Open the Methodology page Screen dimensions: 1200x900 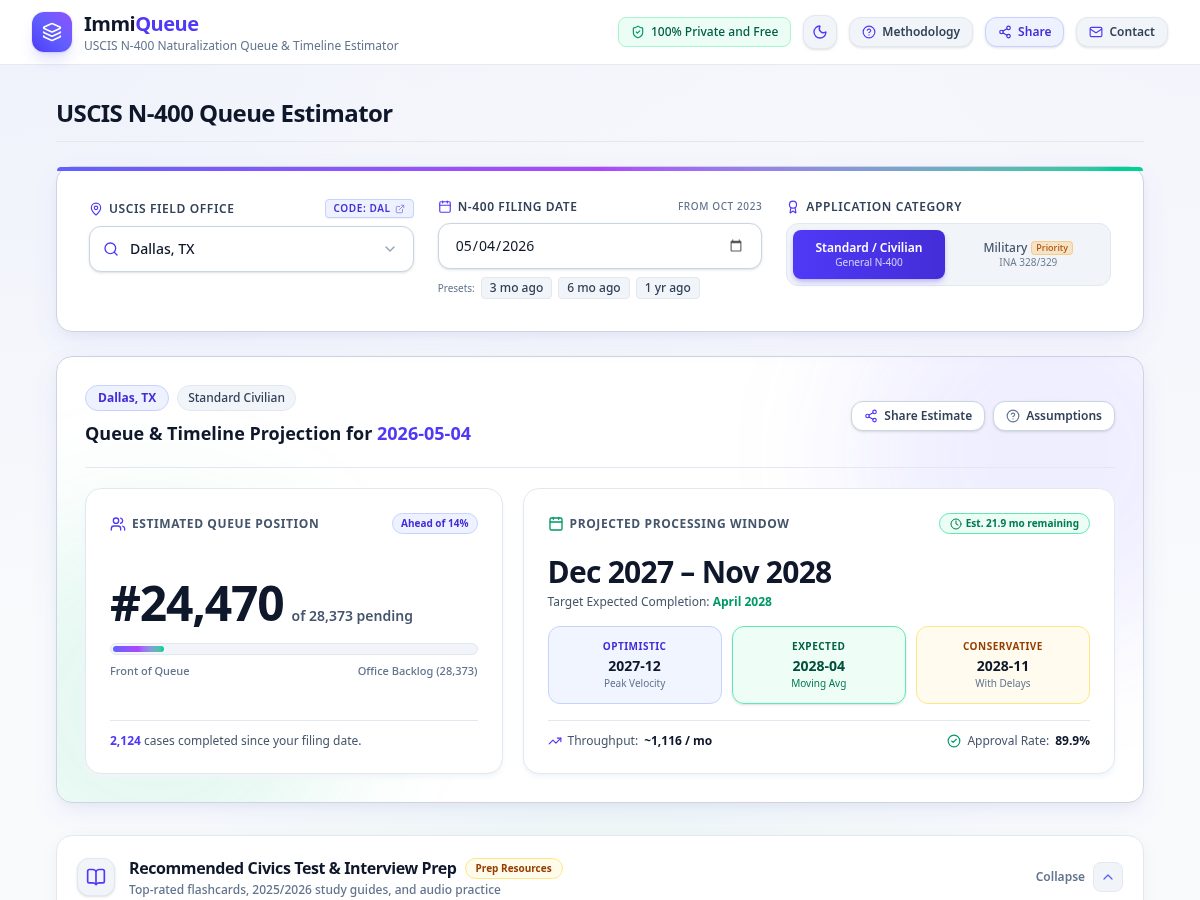[911, 32]
